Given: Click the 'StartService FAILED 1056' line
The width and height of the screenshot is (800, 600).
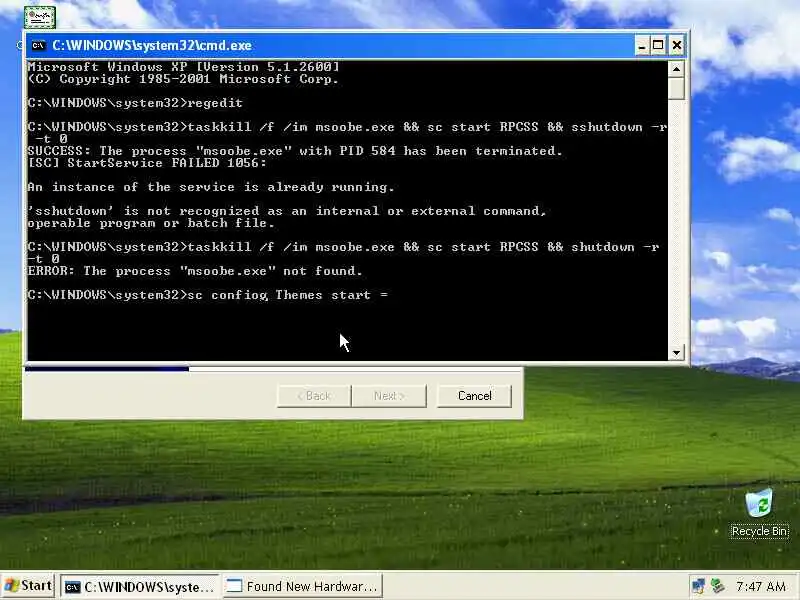Looking at the screenshot, I should [147, 163].
